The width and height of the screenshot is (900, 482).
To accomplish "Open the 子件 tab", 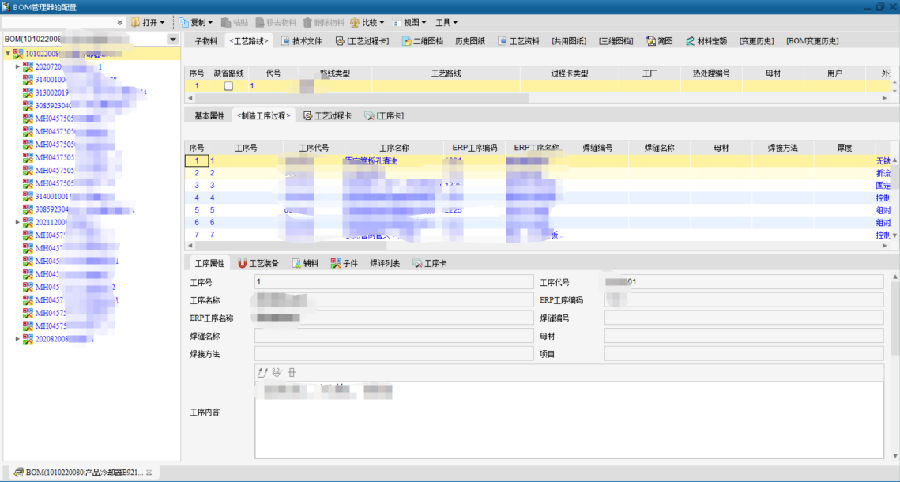I will coord(344,263).
